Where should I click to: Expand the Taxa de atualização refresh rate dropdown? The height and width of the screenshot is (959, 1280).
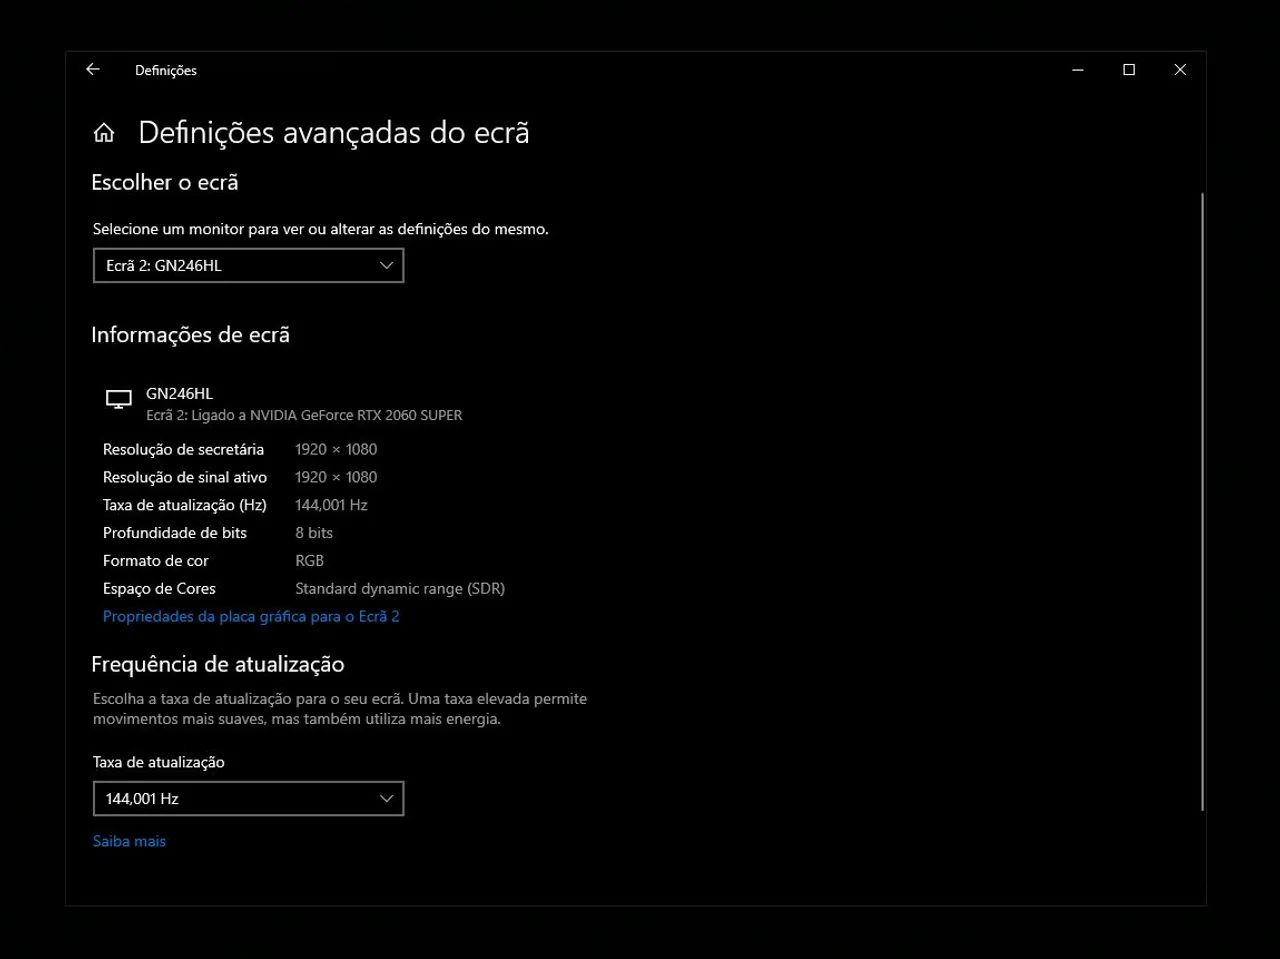point(248,798)
